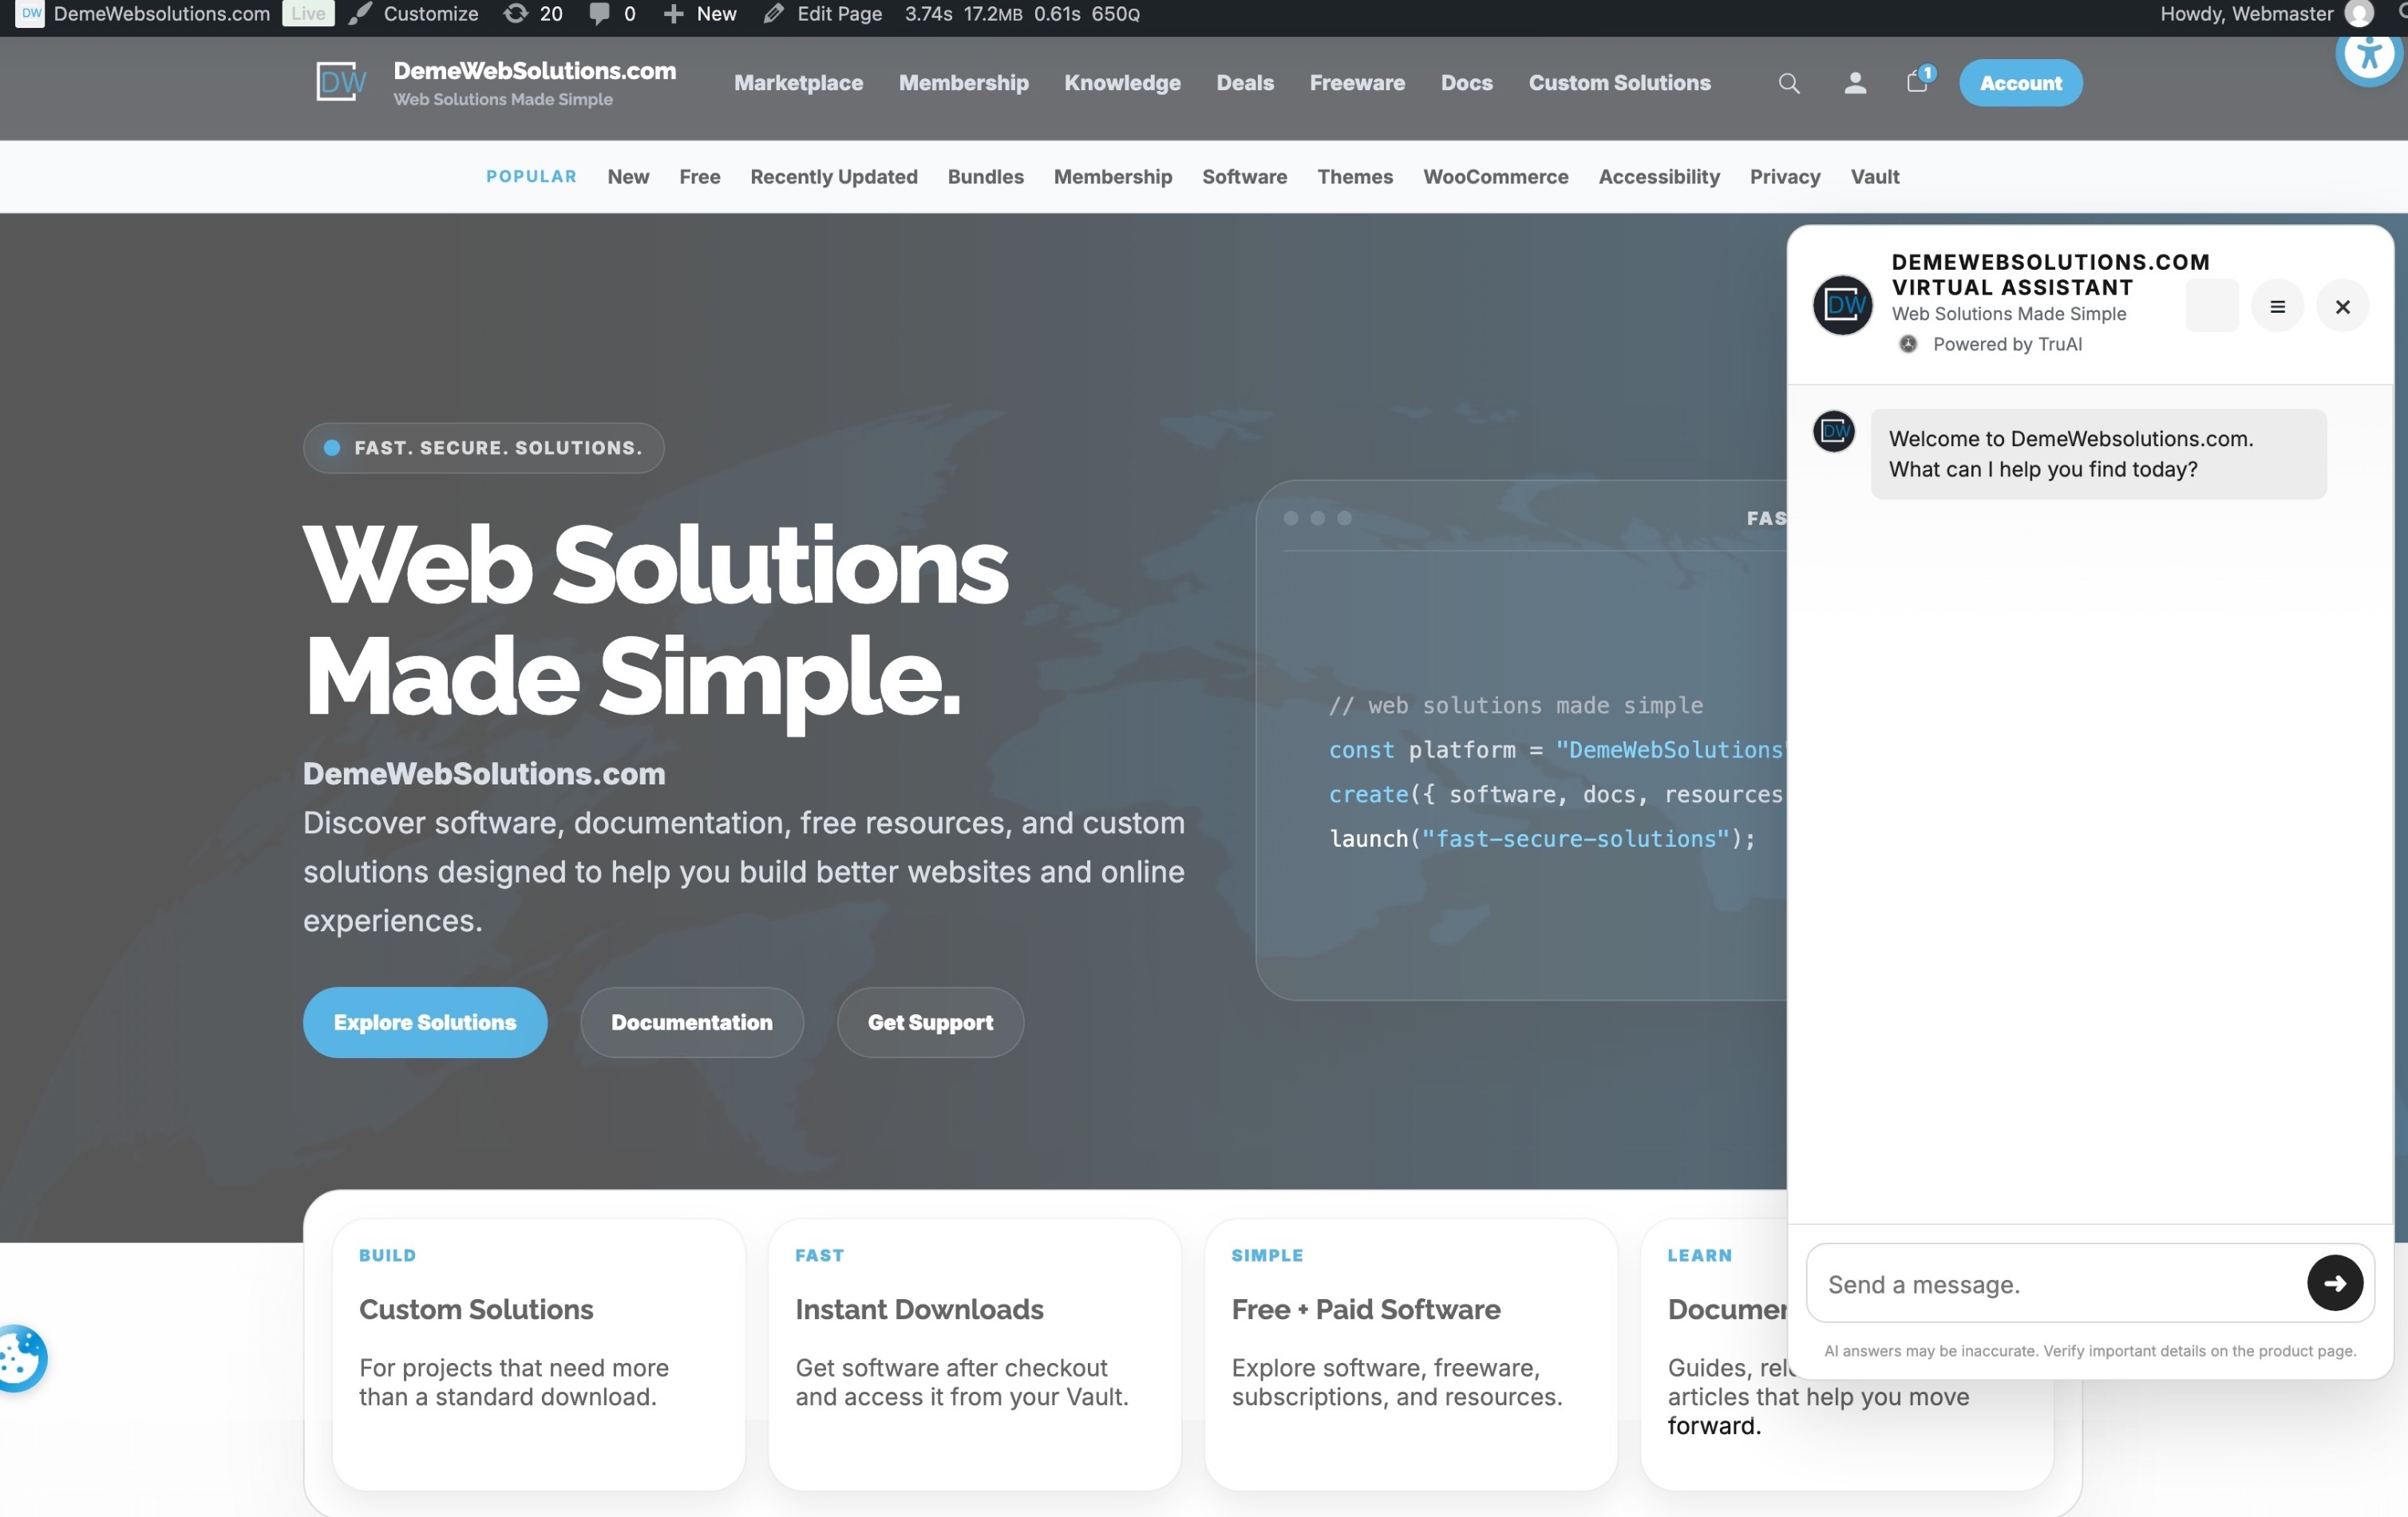Open the shopping cart icon
Screen dimensions: 2408x1517
[1918, 80]
